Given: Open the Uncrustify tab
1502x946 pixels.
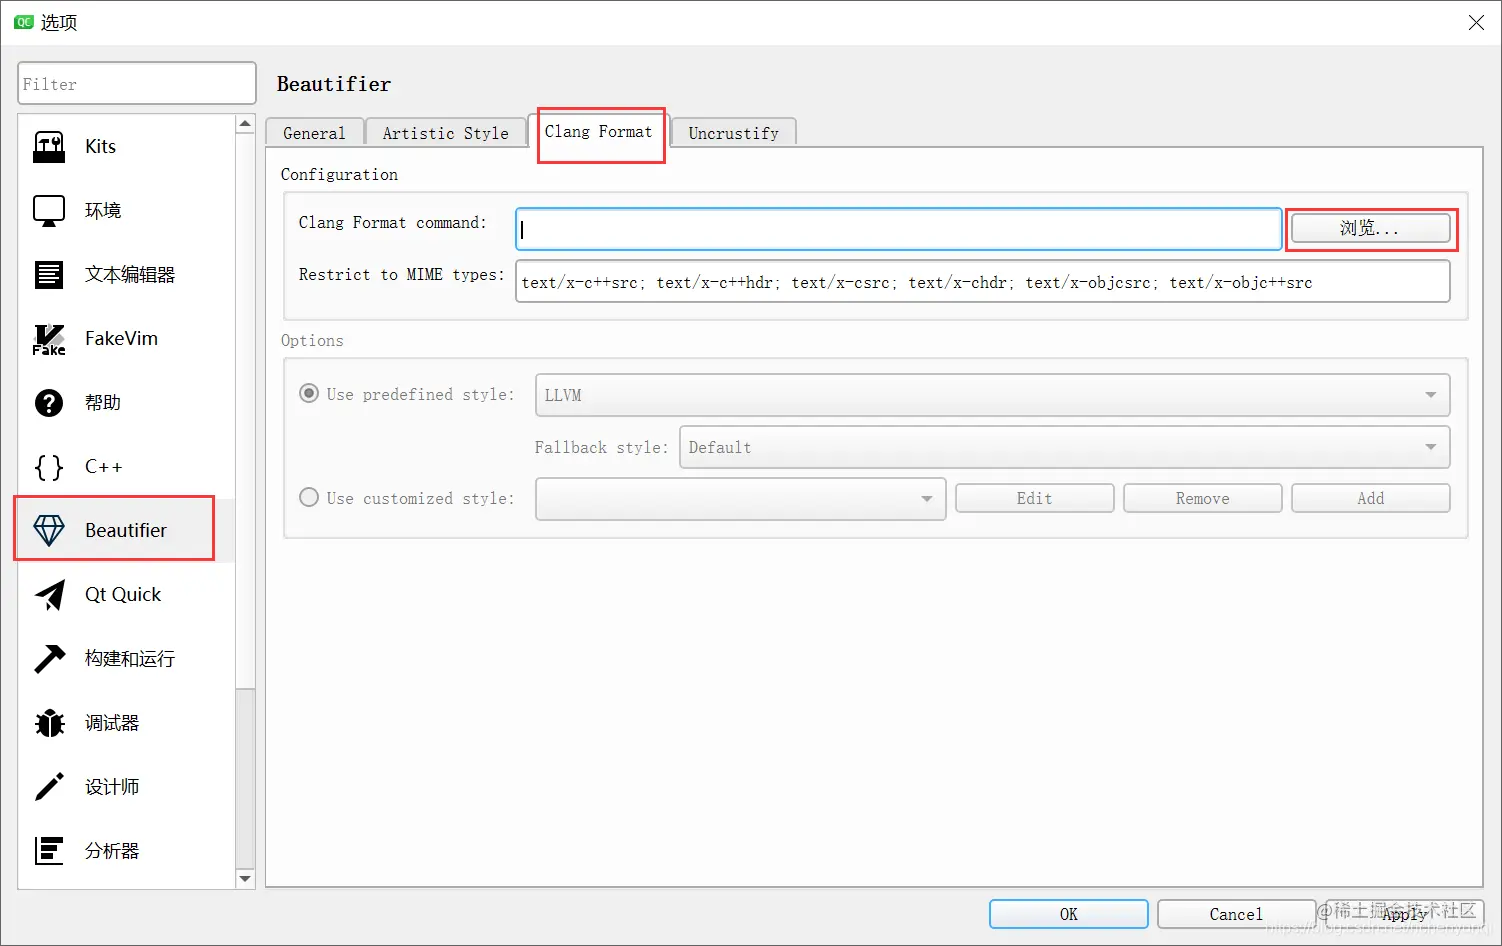Looking at the screenshot, I should click(x=733, y=133).
